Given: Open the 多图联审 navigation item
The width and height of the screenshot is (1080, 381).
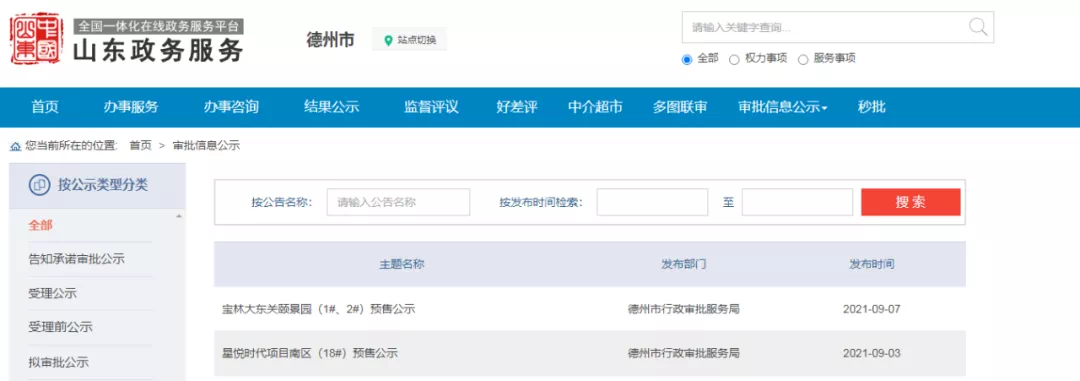Looking at the screenshot, I should pos(680,107).
